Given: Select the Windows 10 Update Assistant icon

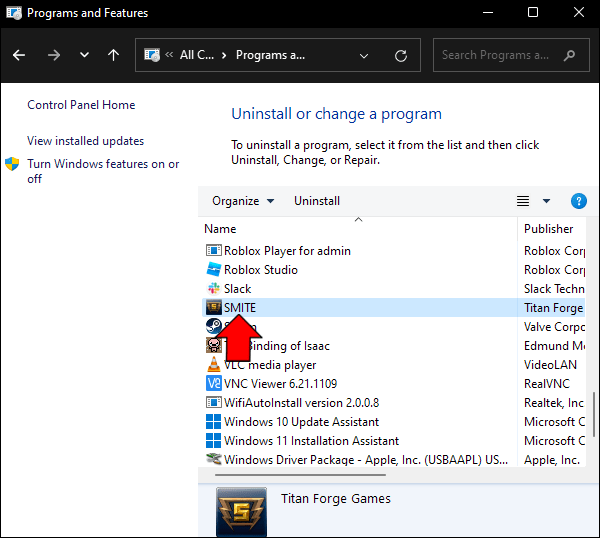Looking at the screenshot, I should pyautogui.click(x=214, y=422).
